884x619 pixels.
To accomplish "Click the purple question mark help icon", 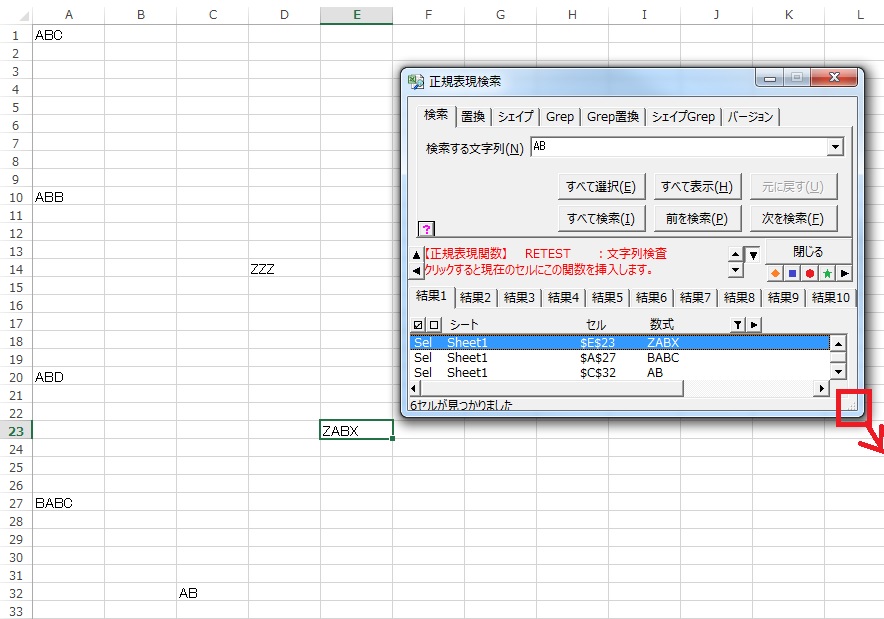I will coord(426,229).
